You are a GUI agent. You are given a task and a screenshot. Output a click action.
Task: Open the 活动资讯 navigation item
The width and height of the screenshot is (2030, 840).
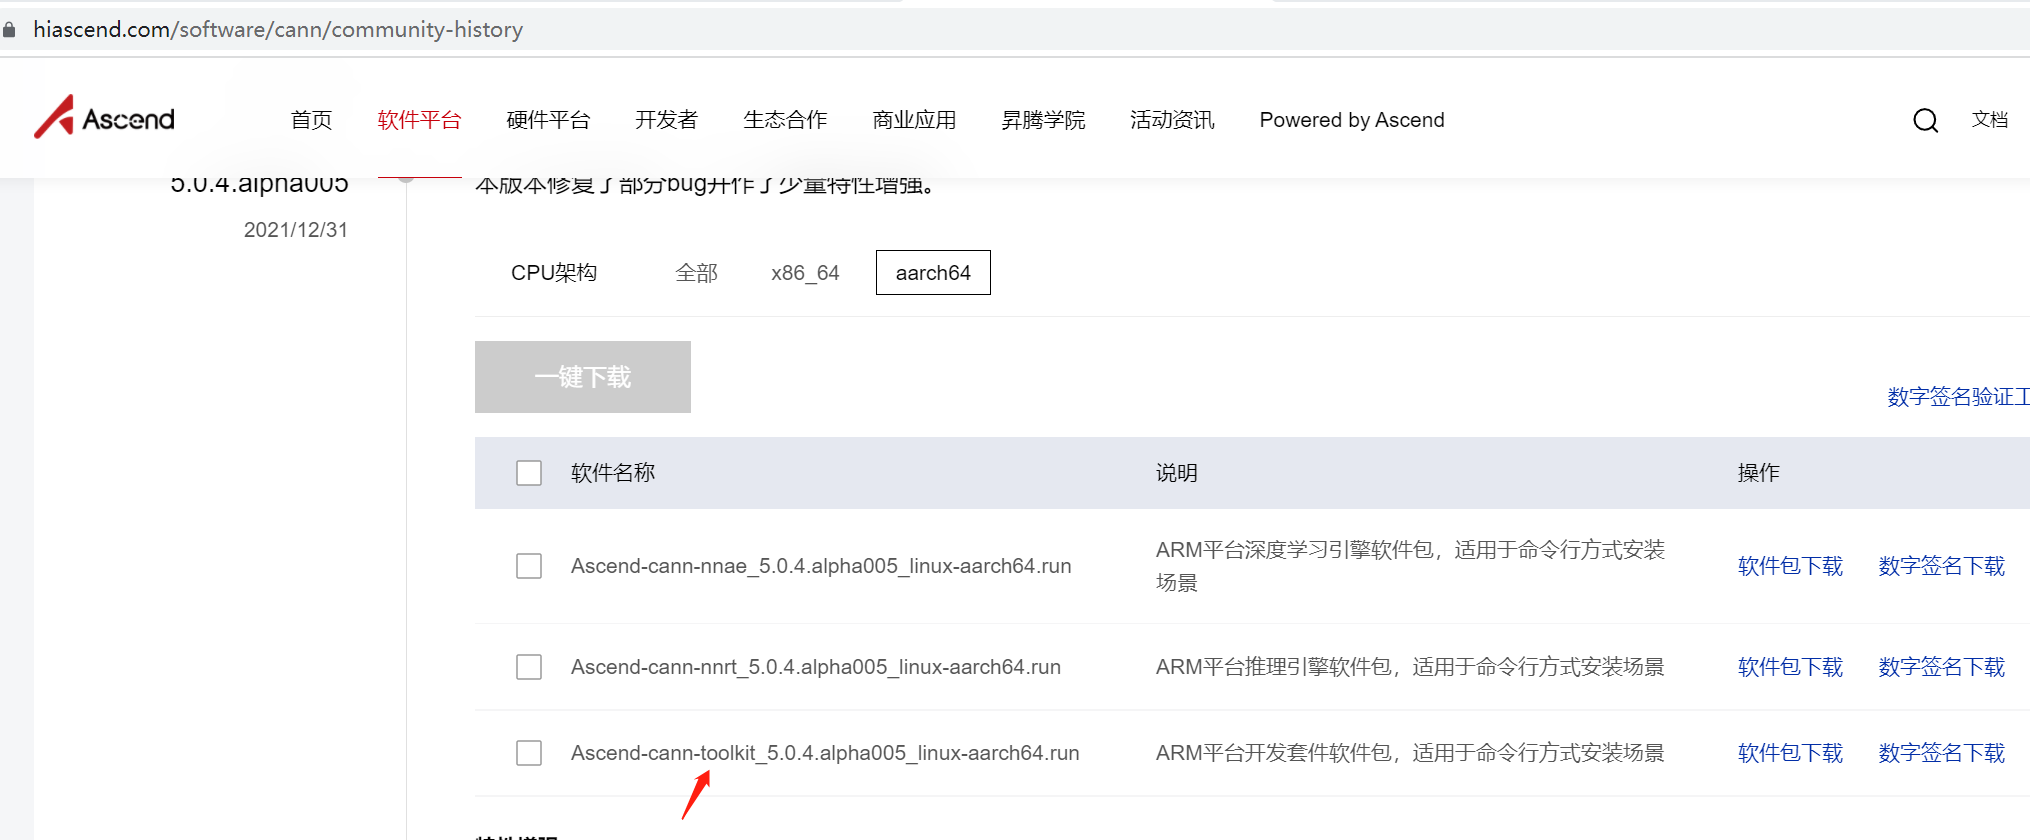click(1172, 120)
